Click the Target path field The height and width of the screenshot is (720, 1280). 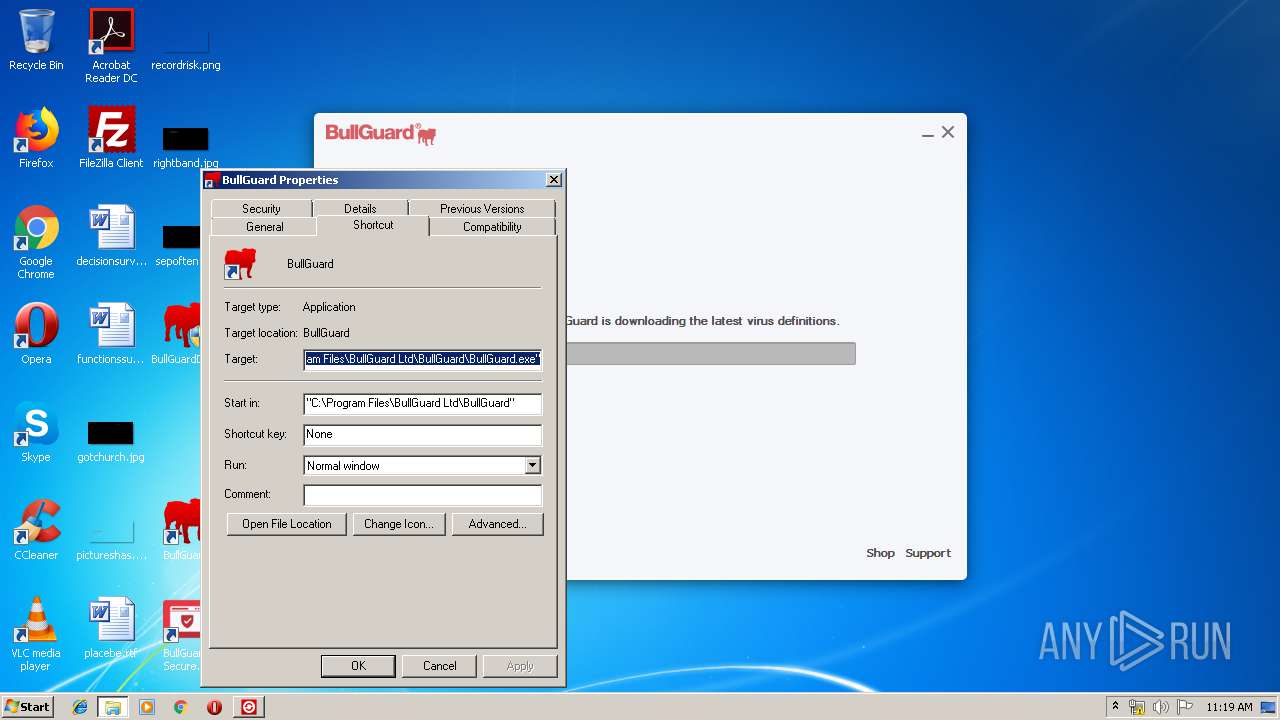(423, 359)
